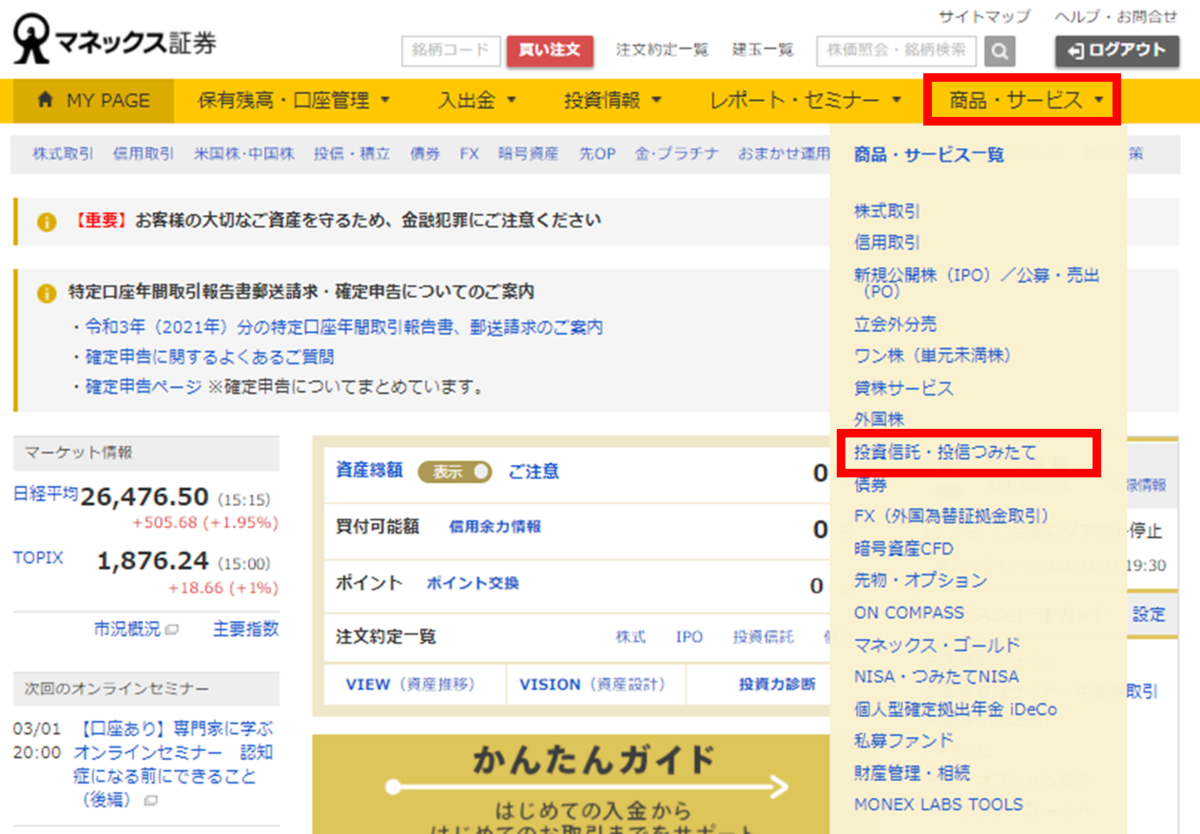The height and width of the screenshot is (834, 1200).
Task: Click the magnifier search button
Action: point(999,51)
